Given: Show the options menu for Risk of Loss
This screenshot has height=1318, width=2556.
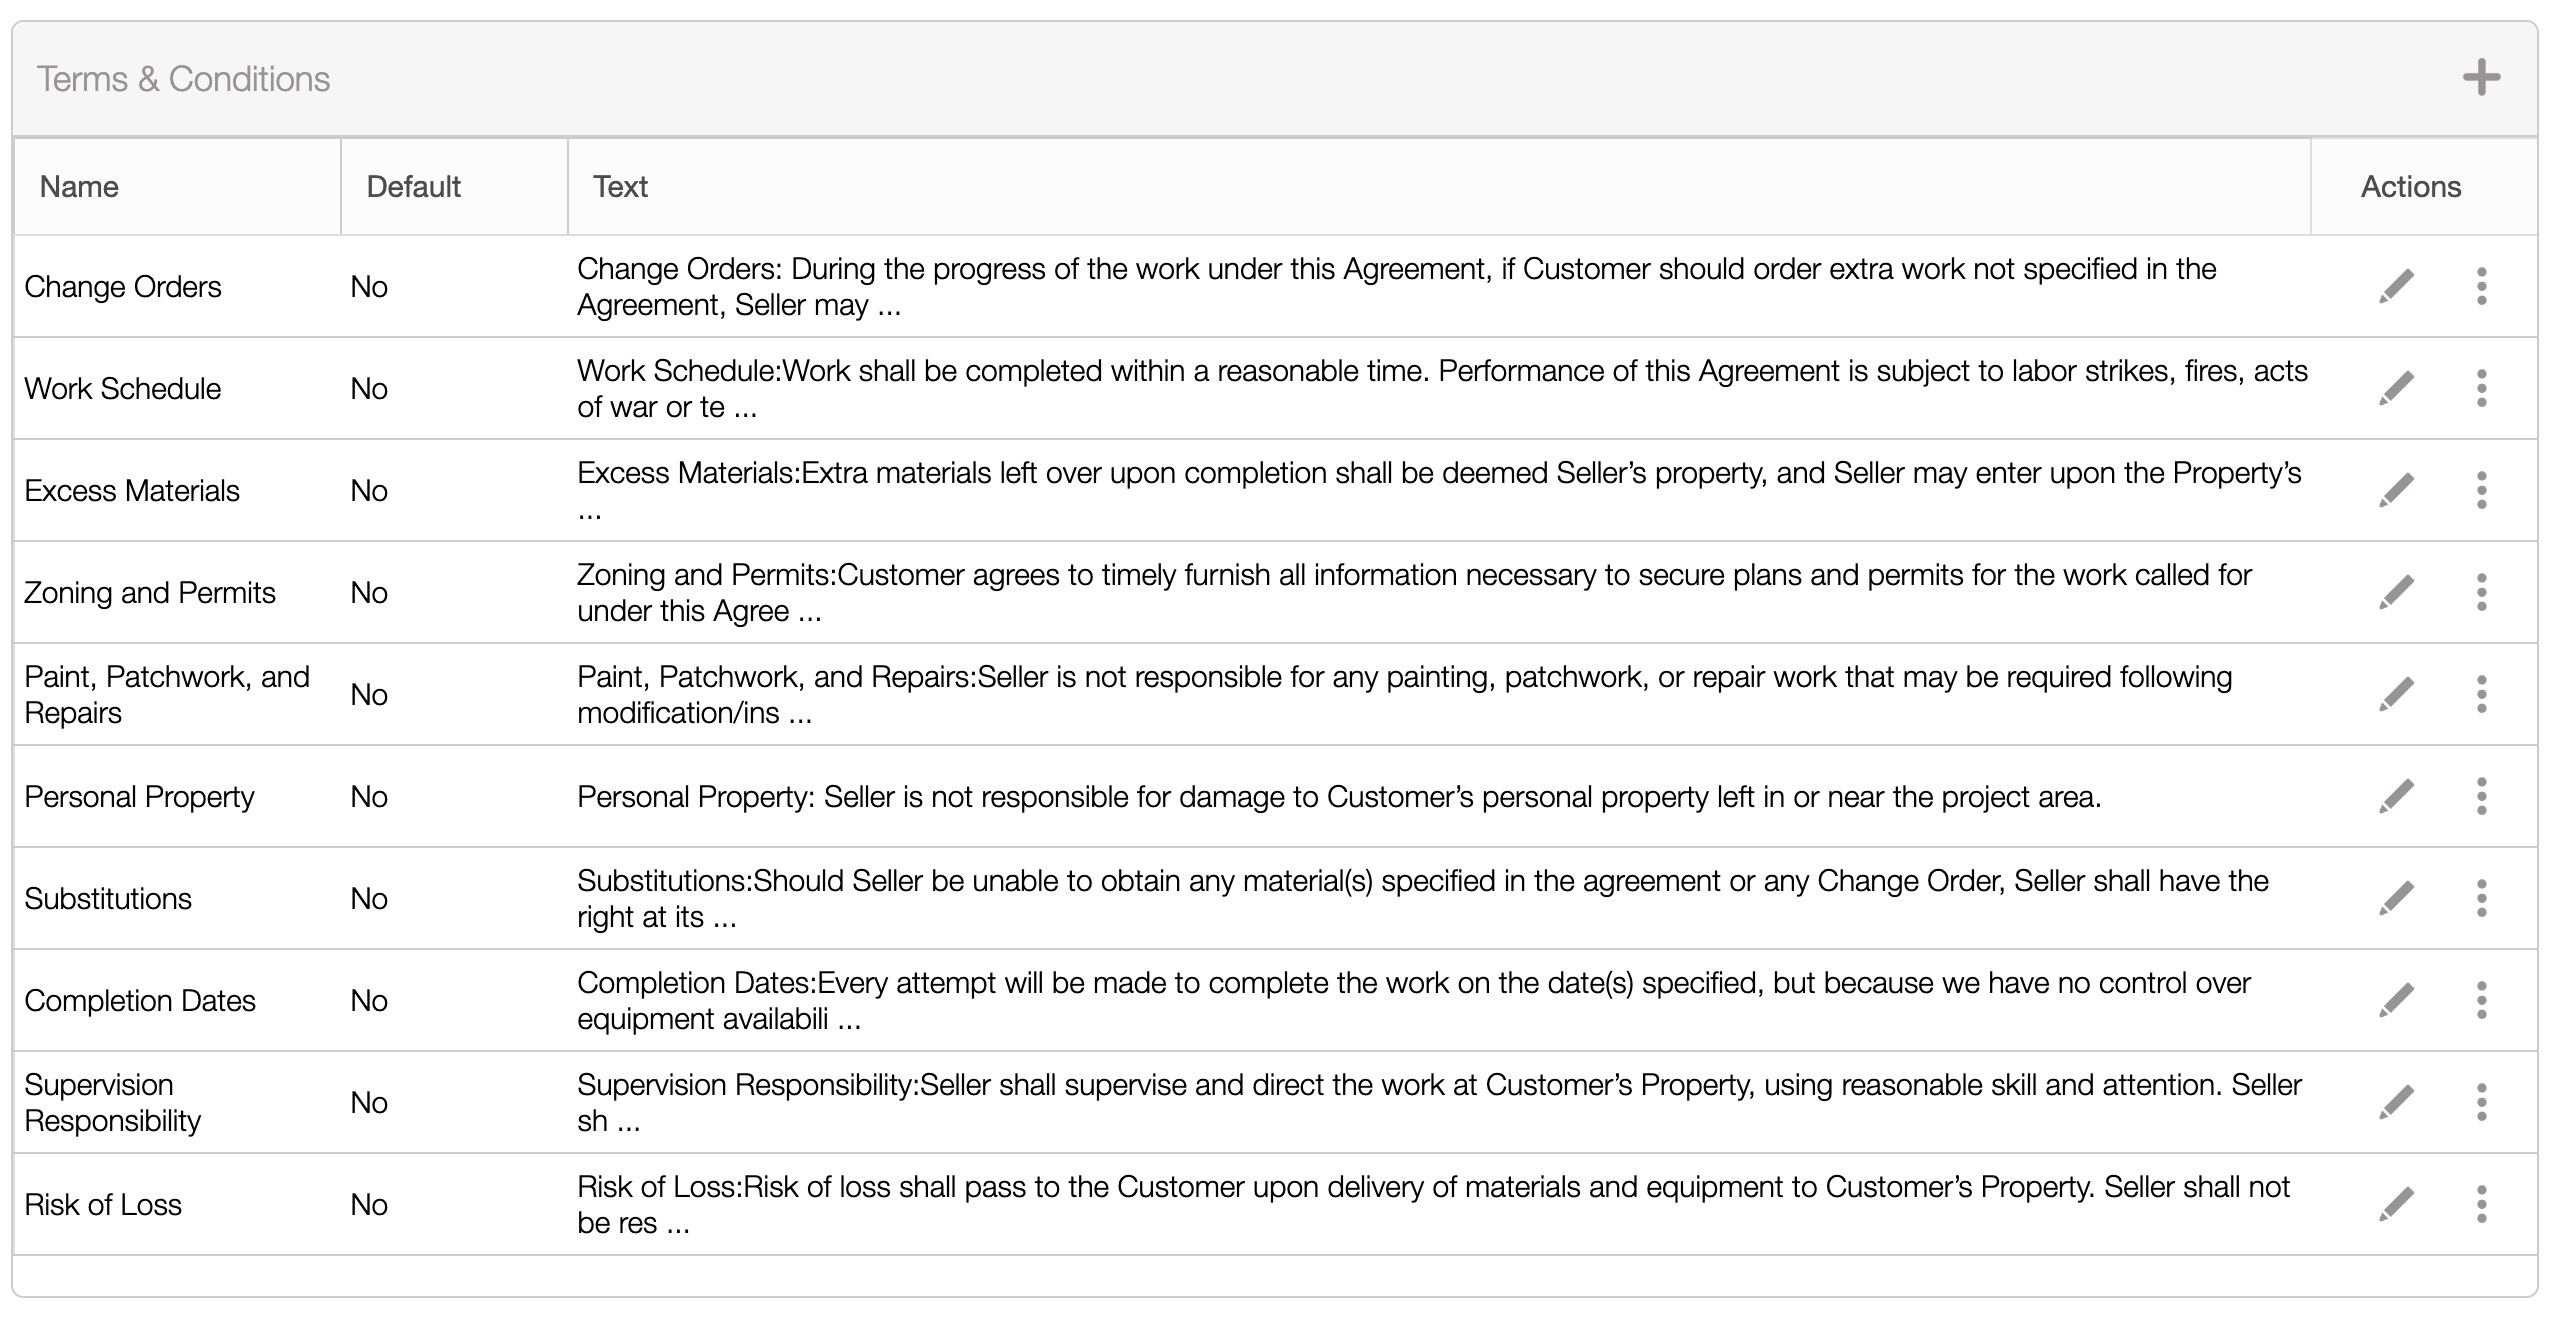Looking at the screenshot, I should (2481, 1205).
